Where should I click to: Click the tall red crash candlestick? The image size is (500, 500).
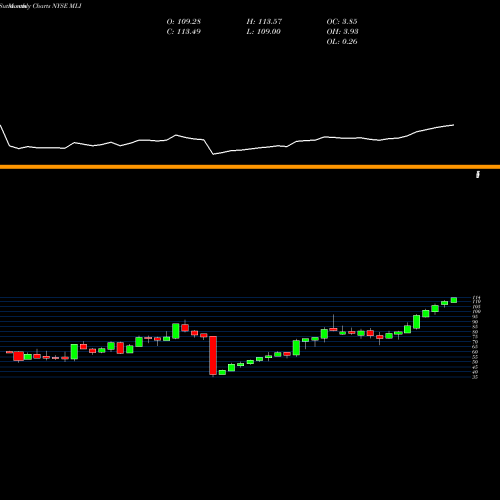213,355
